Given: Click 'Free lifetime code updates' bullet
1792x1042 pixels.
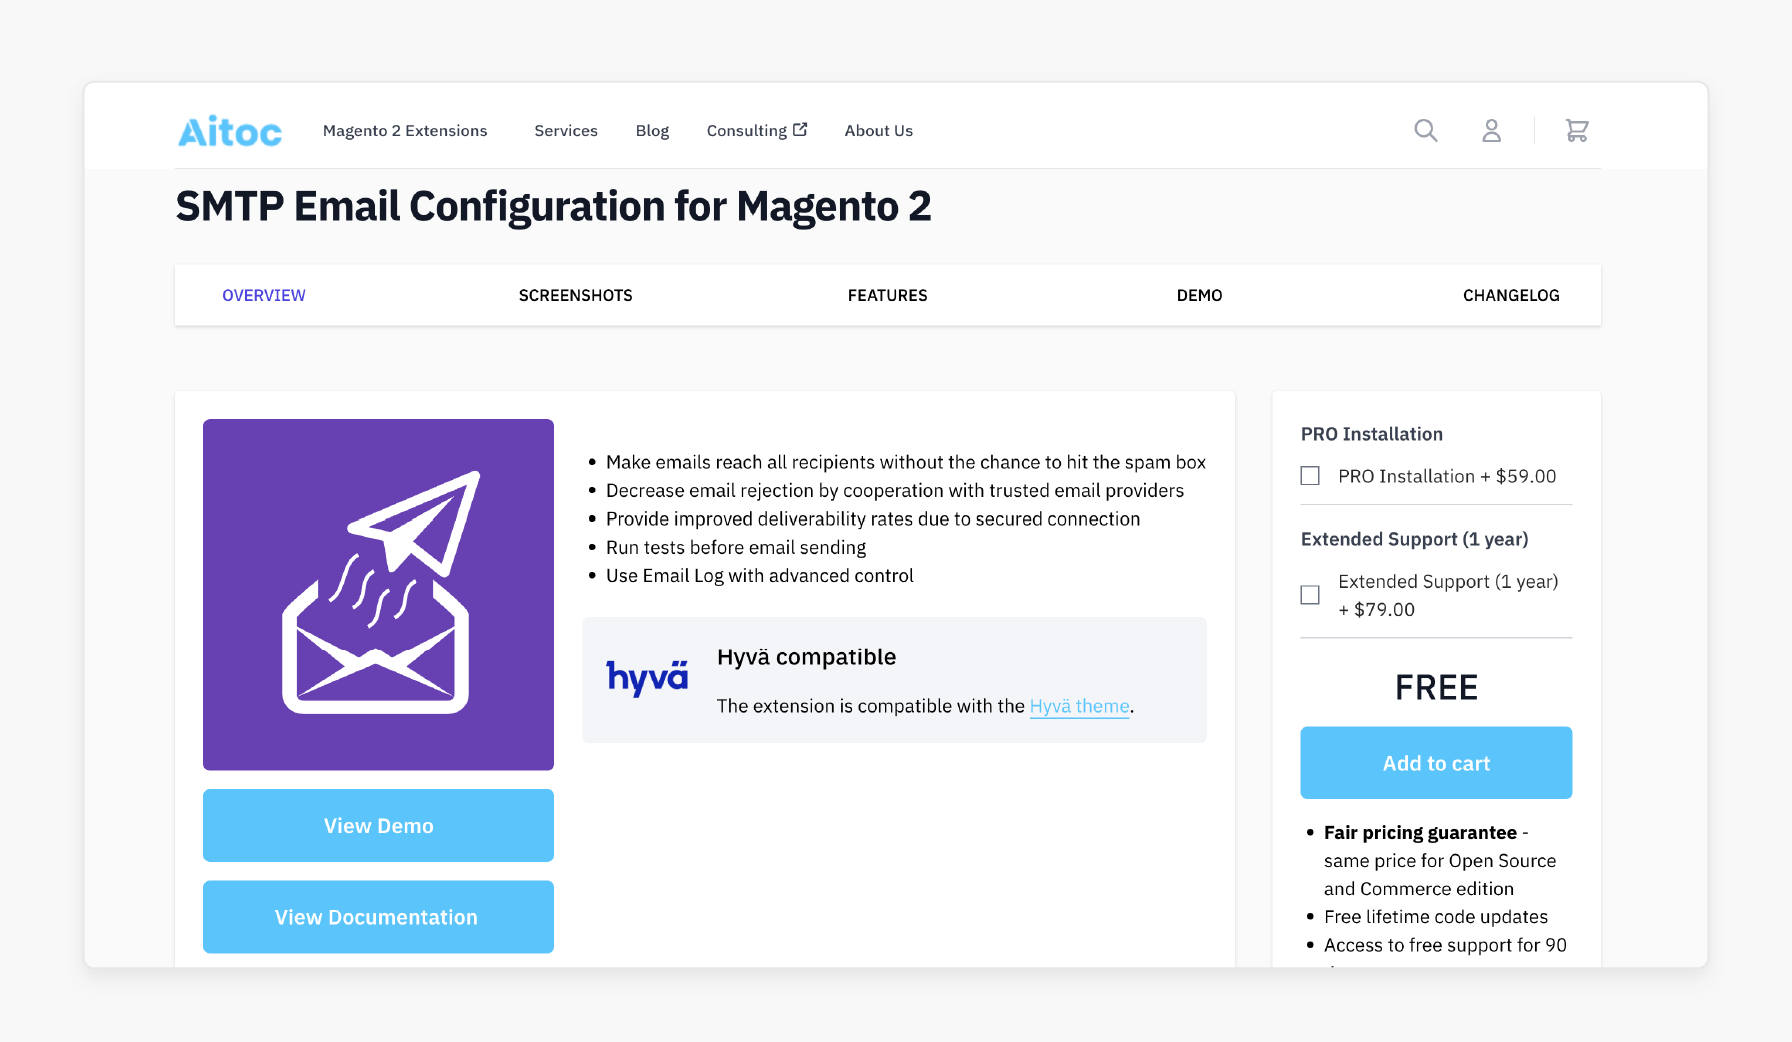Looking at the screenshot, I should click(x=1436, y=916).
